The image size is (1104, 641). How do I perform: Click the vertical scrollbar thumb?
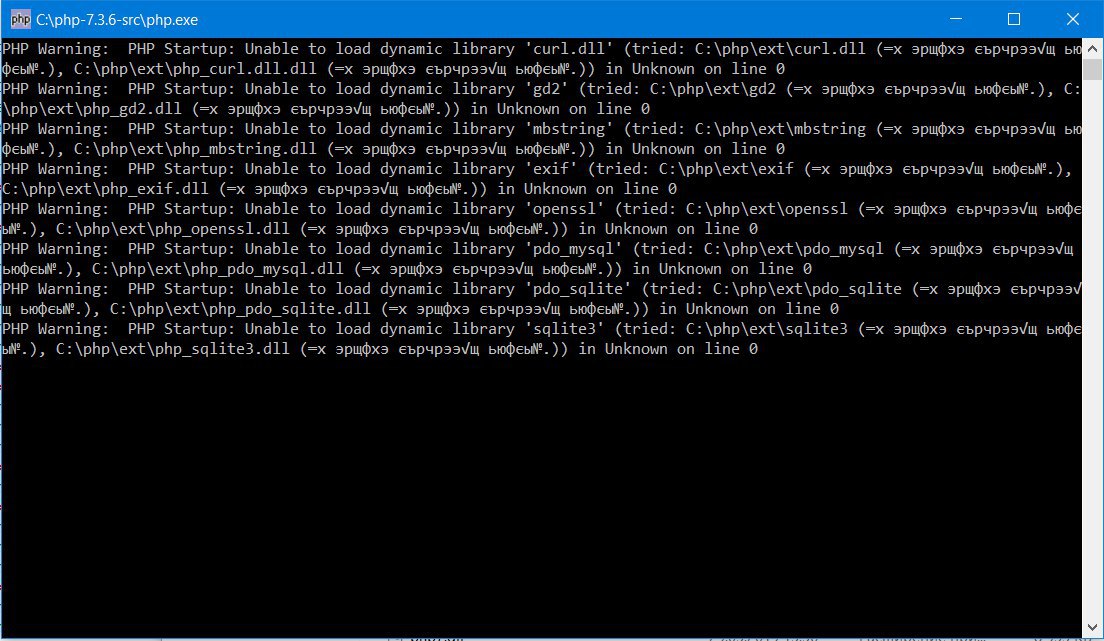[x=1092, y=69]
